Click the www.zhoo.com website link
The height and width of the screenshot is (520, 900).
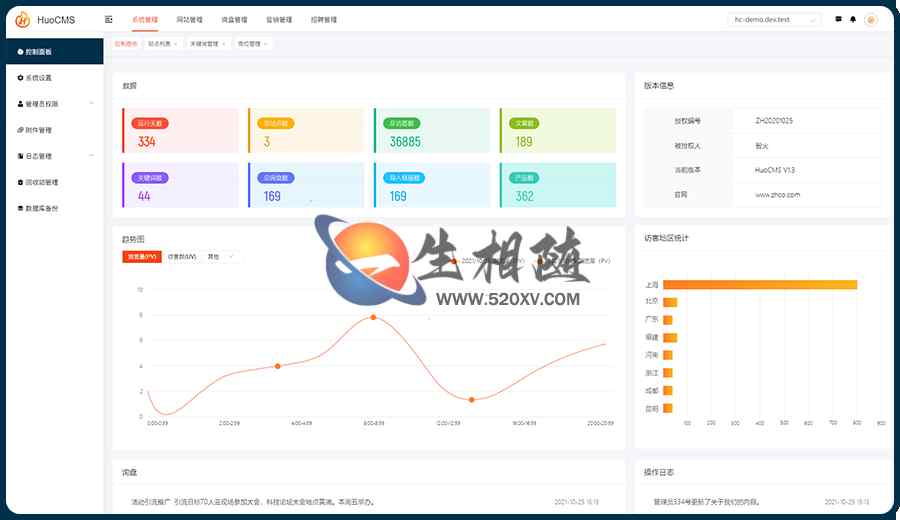pyautogui.click(x=777, y=195)
